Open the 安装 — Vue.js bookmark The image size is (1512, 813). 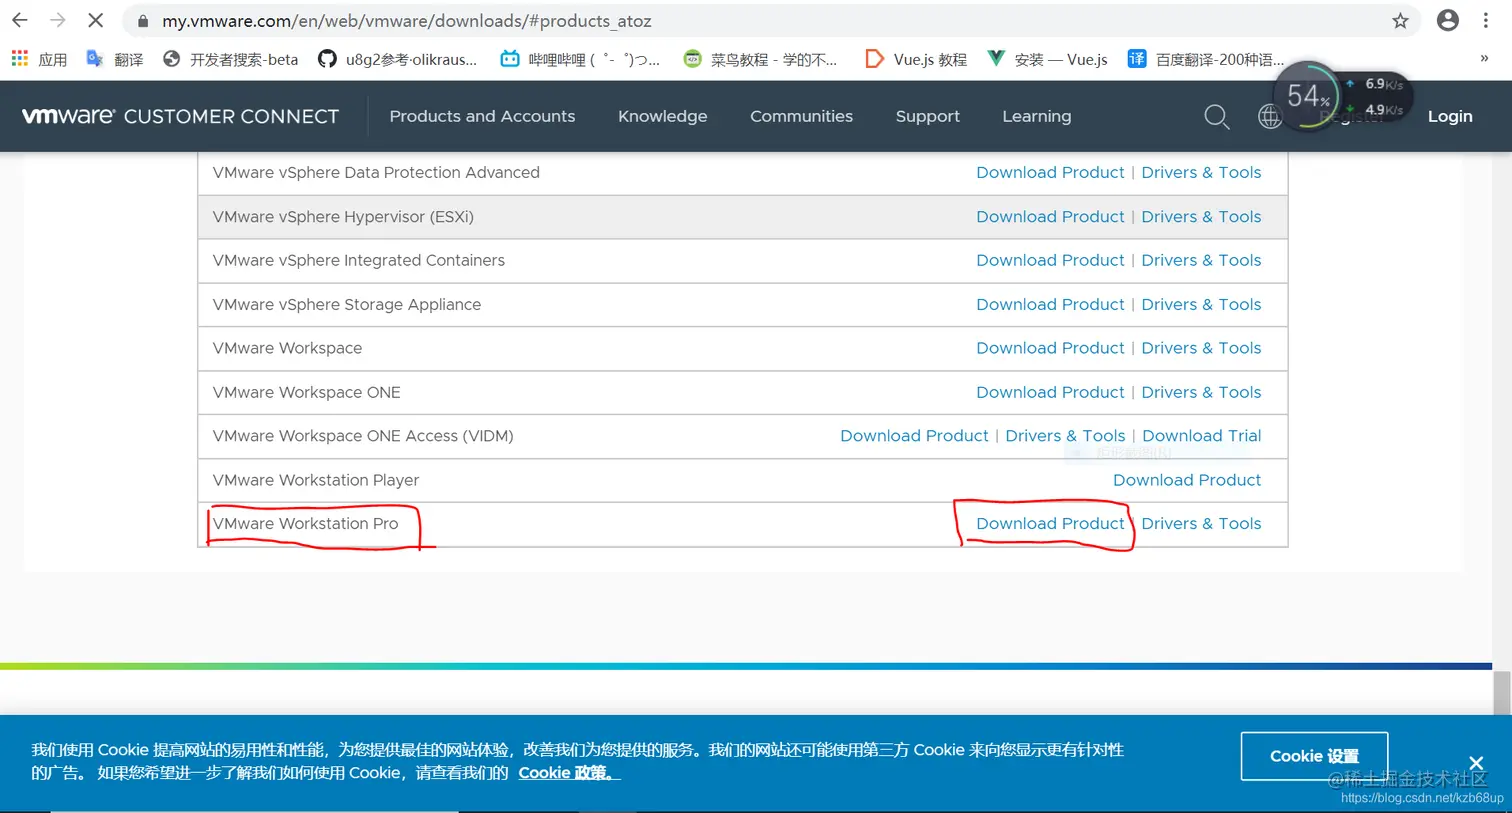click(1047, 59)
